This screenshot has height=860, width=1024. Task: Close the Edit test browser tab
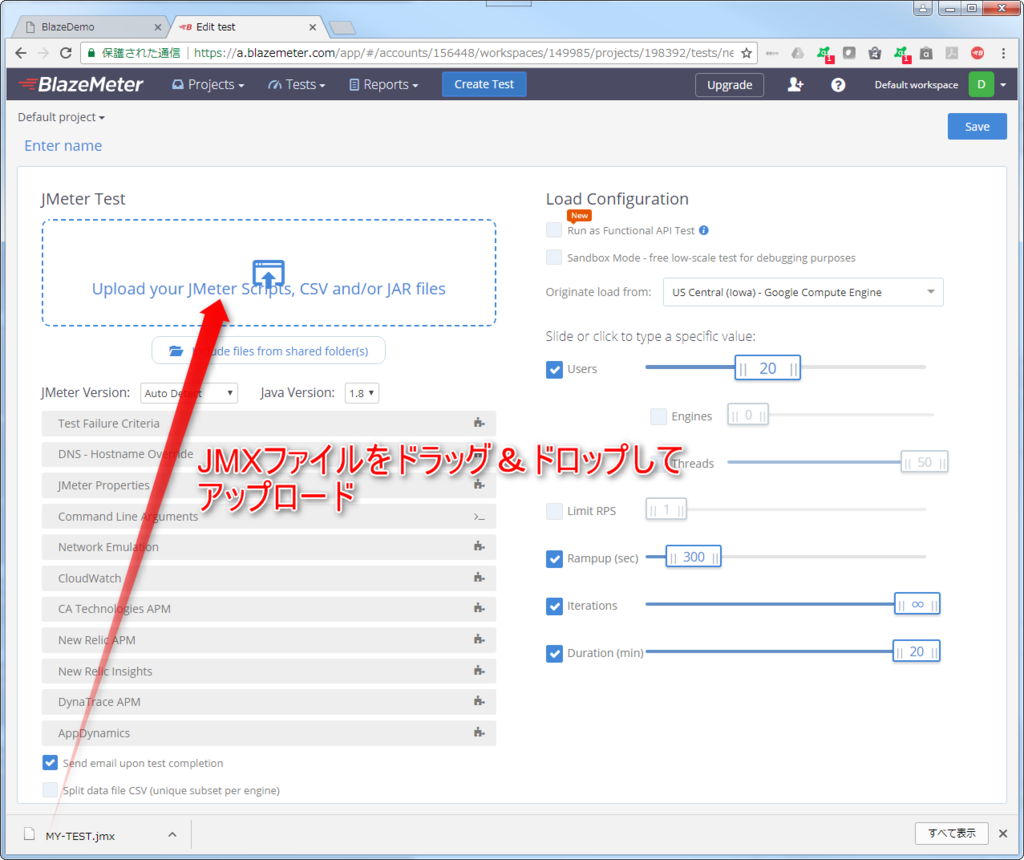[312, 27]
